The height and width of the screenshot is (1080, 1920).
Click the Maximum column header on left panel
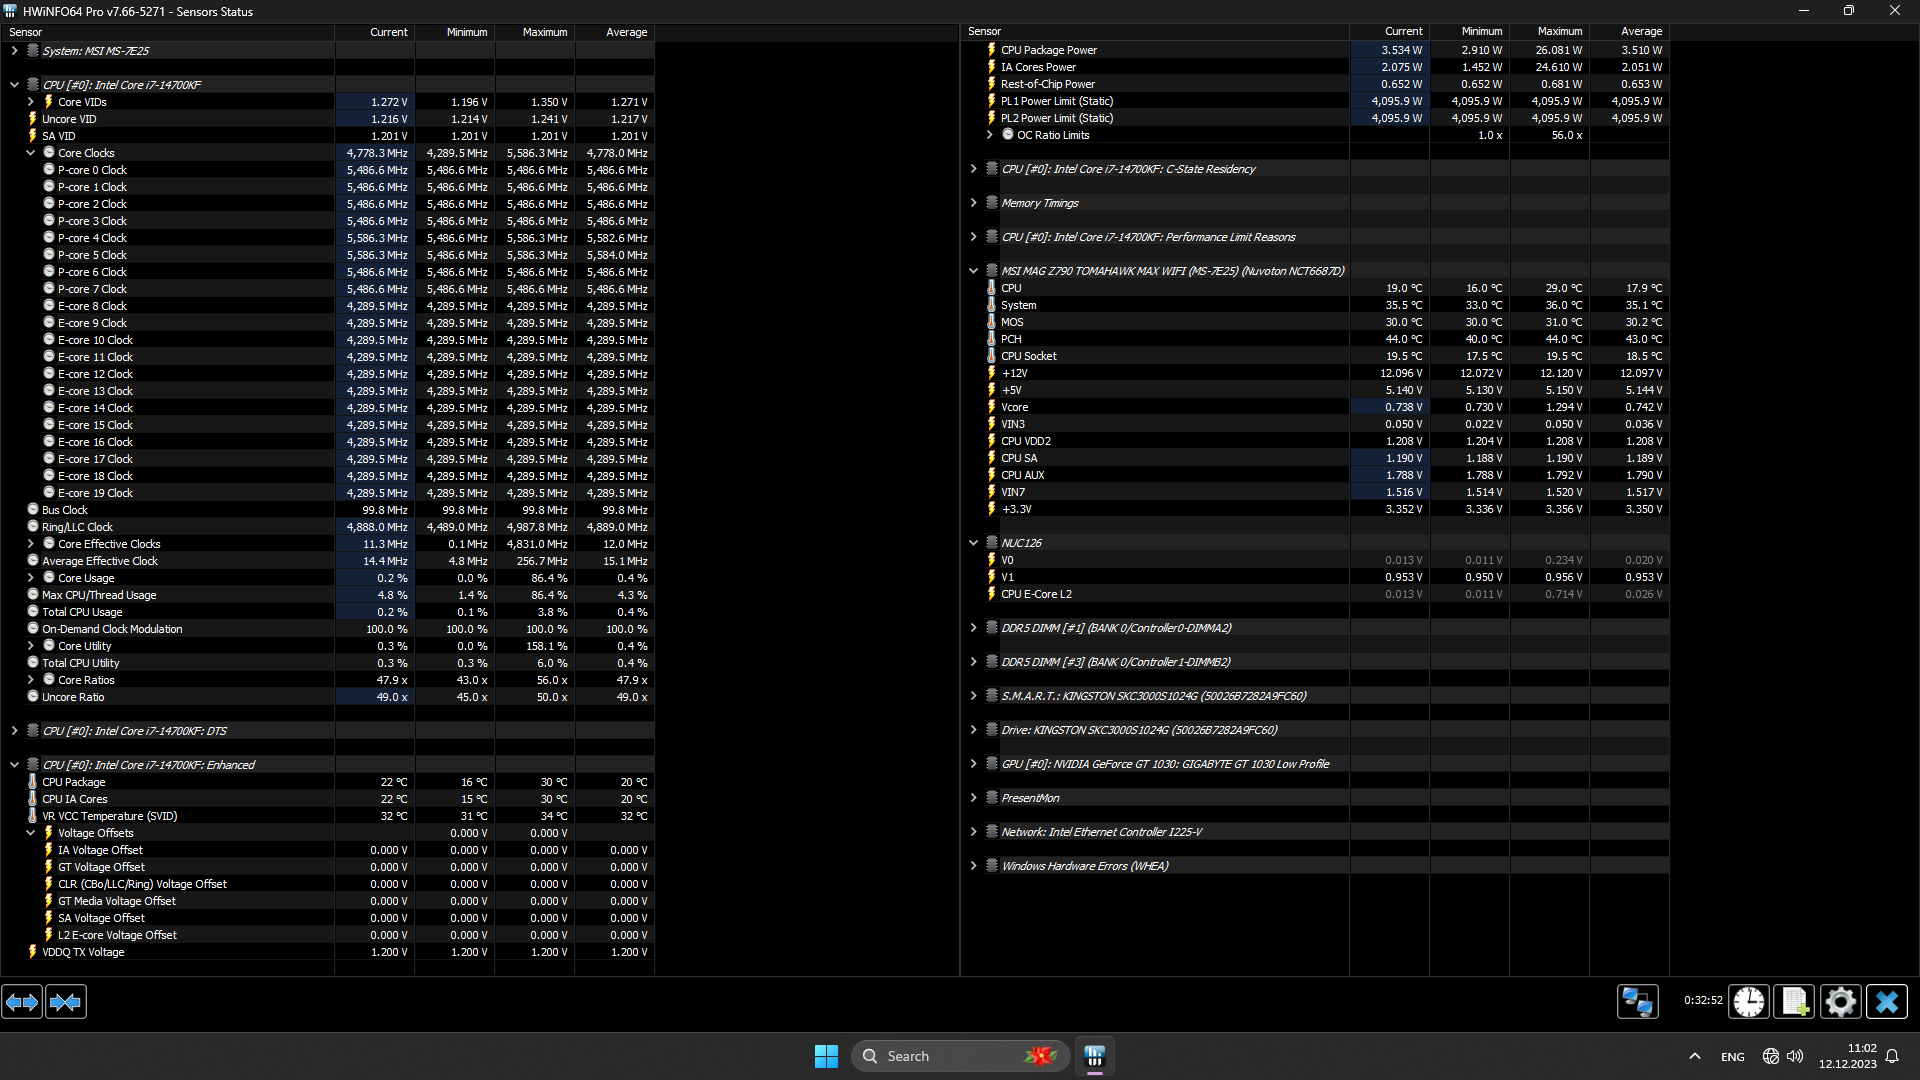544,32
